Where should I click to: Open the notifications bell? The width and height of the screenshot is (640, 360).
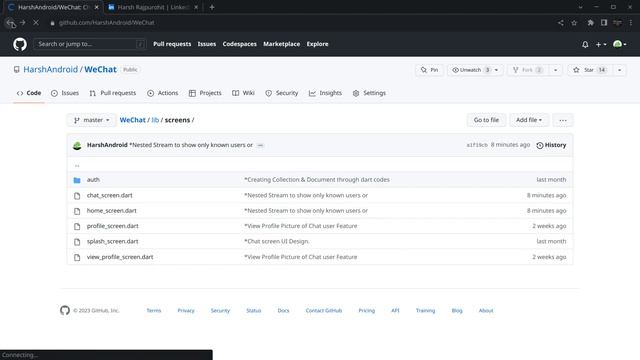(x=585, y=44)
